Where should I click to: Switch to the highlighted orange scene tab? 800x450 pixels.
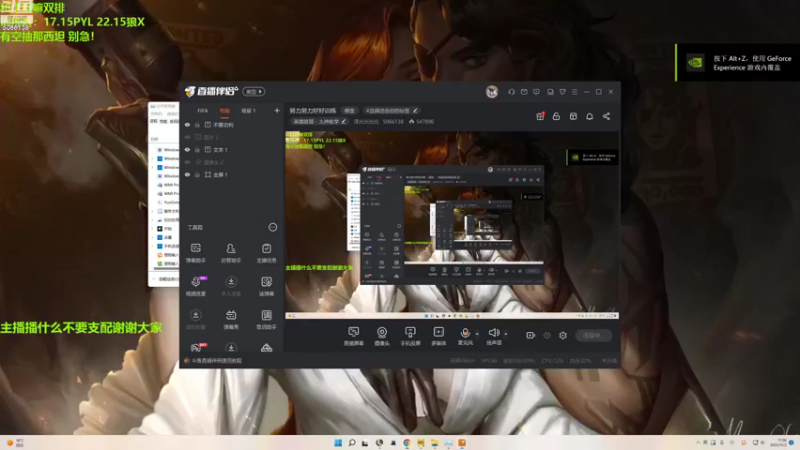pyautogui.click(x=224, y=111)
